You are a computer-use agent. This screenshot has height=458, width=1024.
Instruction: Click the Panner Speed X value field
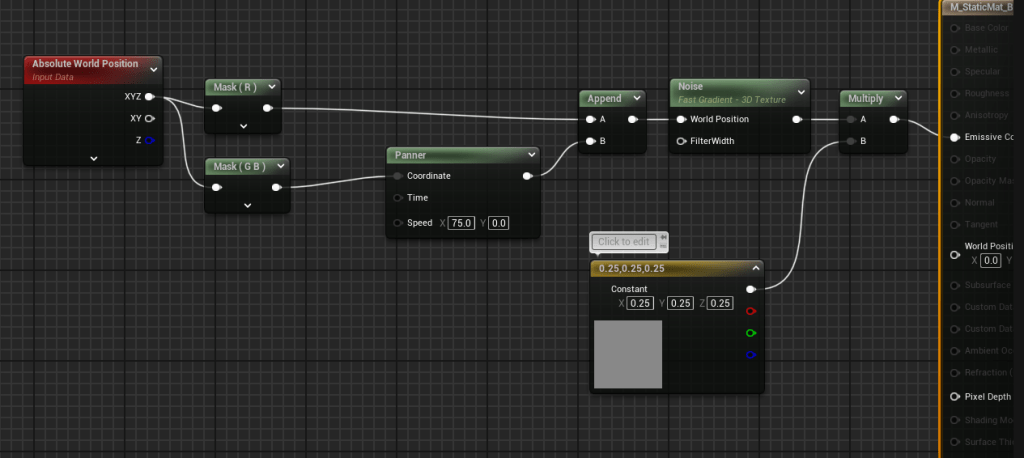(461, 223)
